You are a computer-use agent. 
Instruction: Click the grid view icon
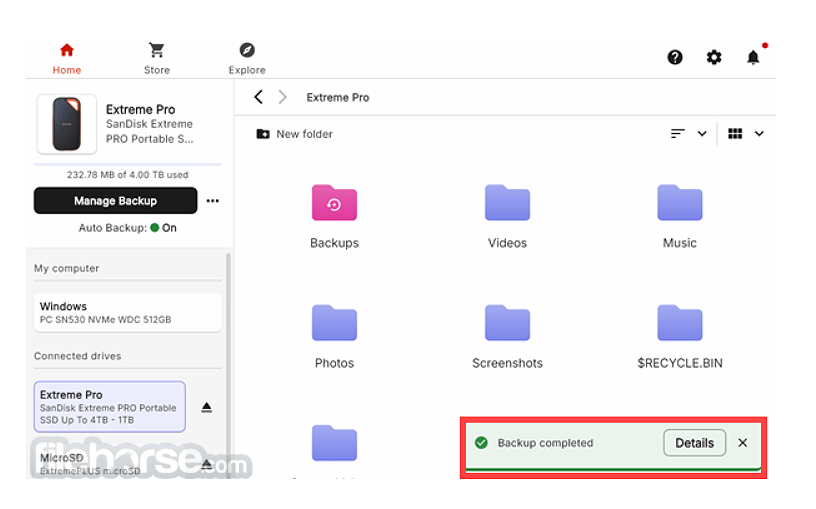pyautogui.click(x=735, y=134)
